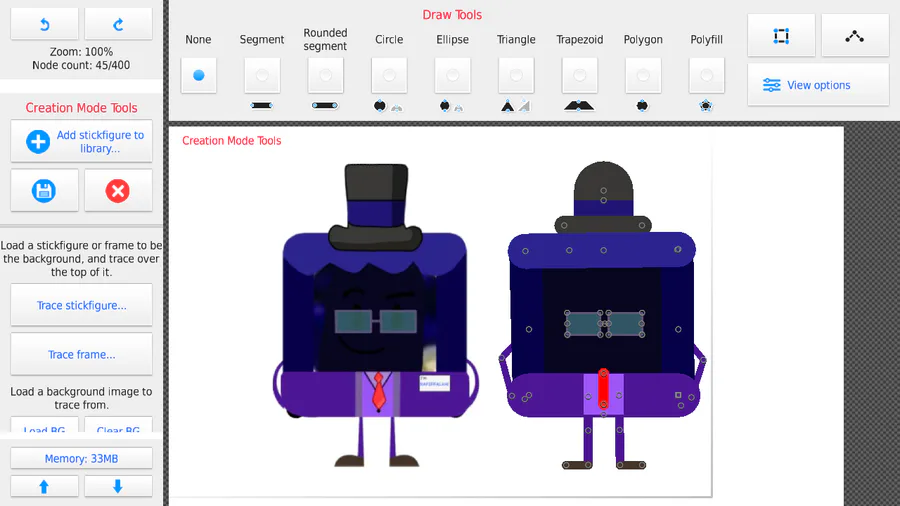Screen dimensions: 900x506
Task: Open Trace frame option
Action: (x=81, y=355)
